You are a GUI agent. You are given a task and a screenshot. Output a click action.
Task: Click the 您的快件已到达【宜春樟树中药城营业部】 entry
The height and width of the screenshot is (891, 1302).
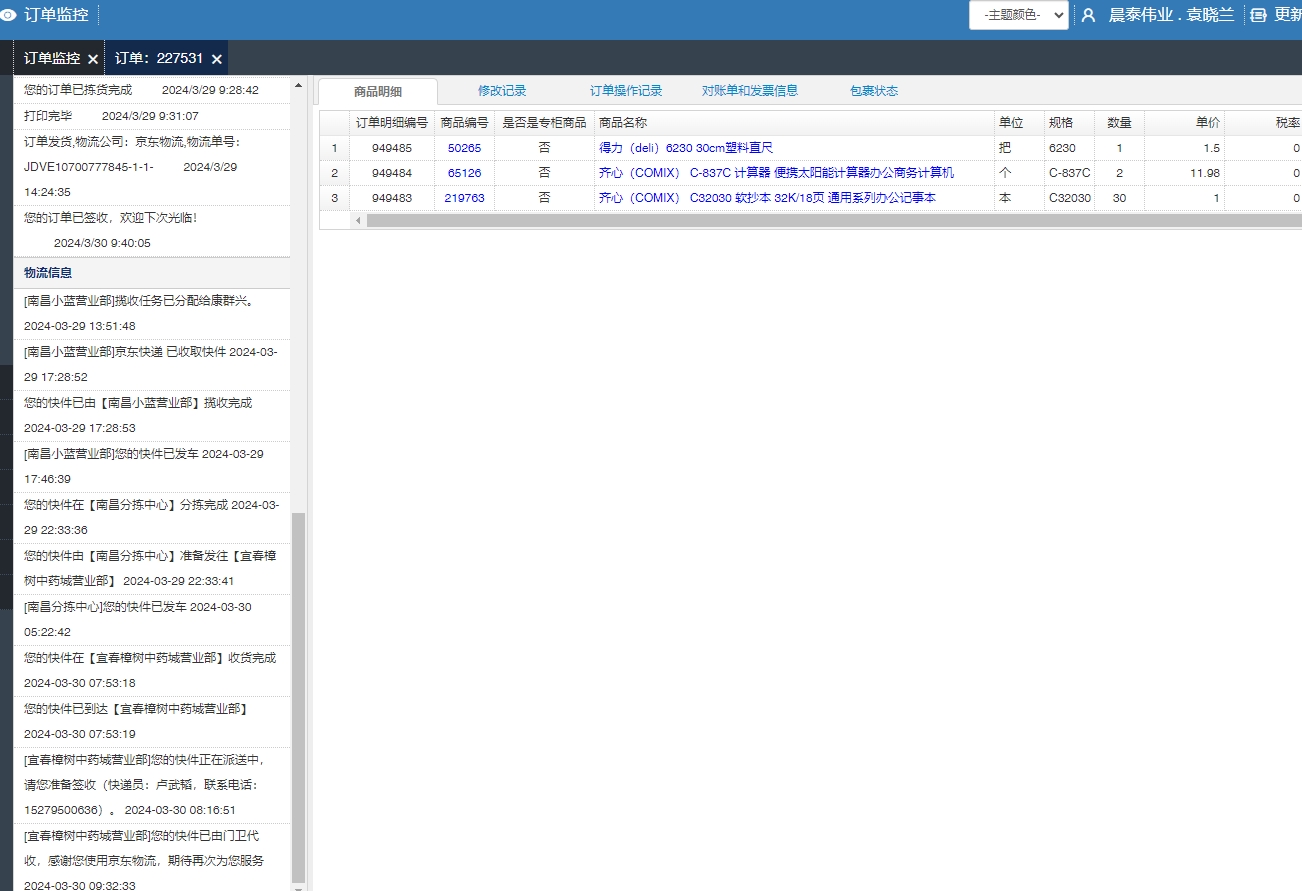point(152,722)
